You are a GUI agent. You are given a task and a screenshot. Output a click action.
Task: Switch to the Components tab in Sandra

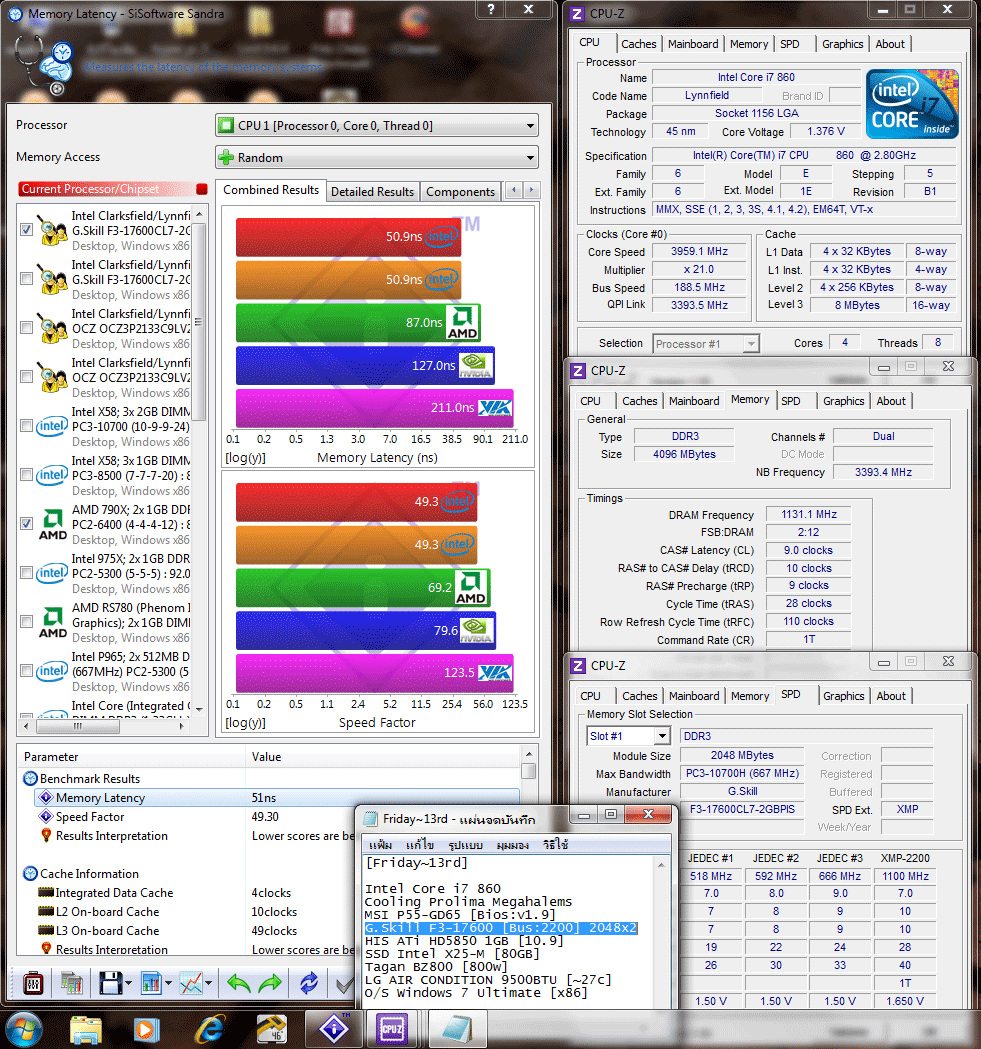click(x=460, y=191)
